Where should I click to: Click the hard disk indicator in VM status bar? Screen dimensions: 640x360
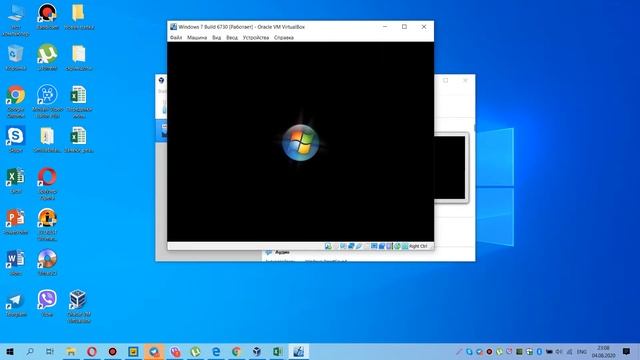point(328,246)
